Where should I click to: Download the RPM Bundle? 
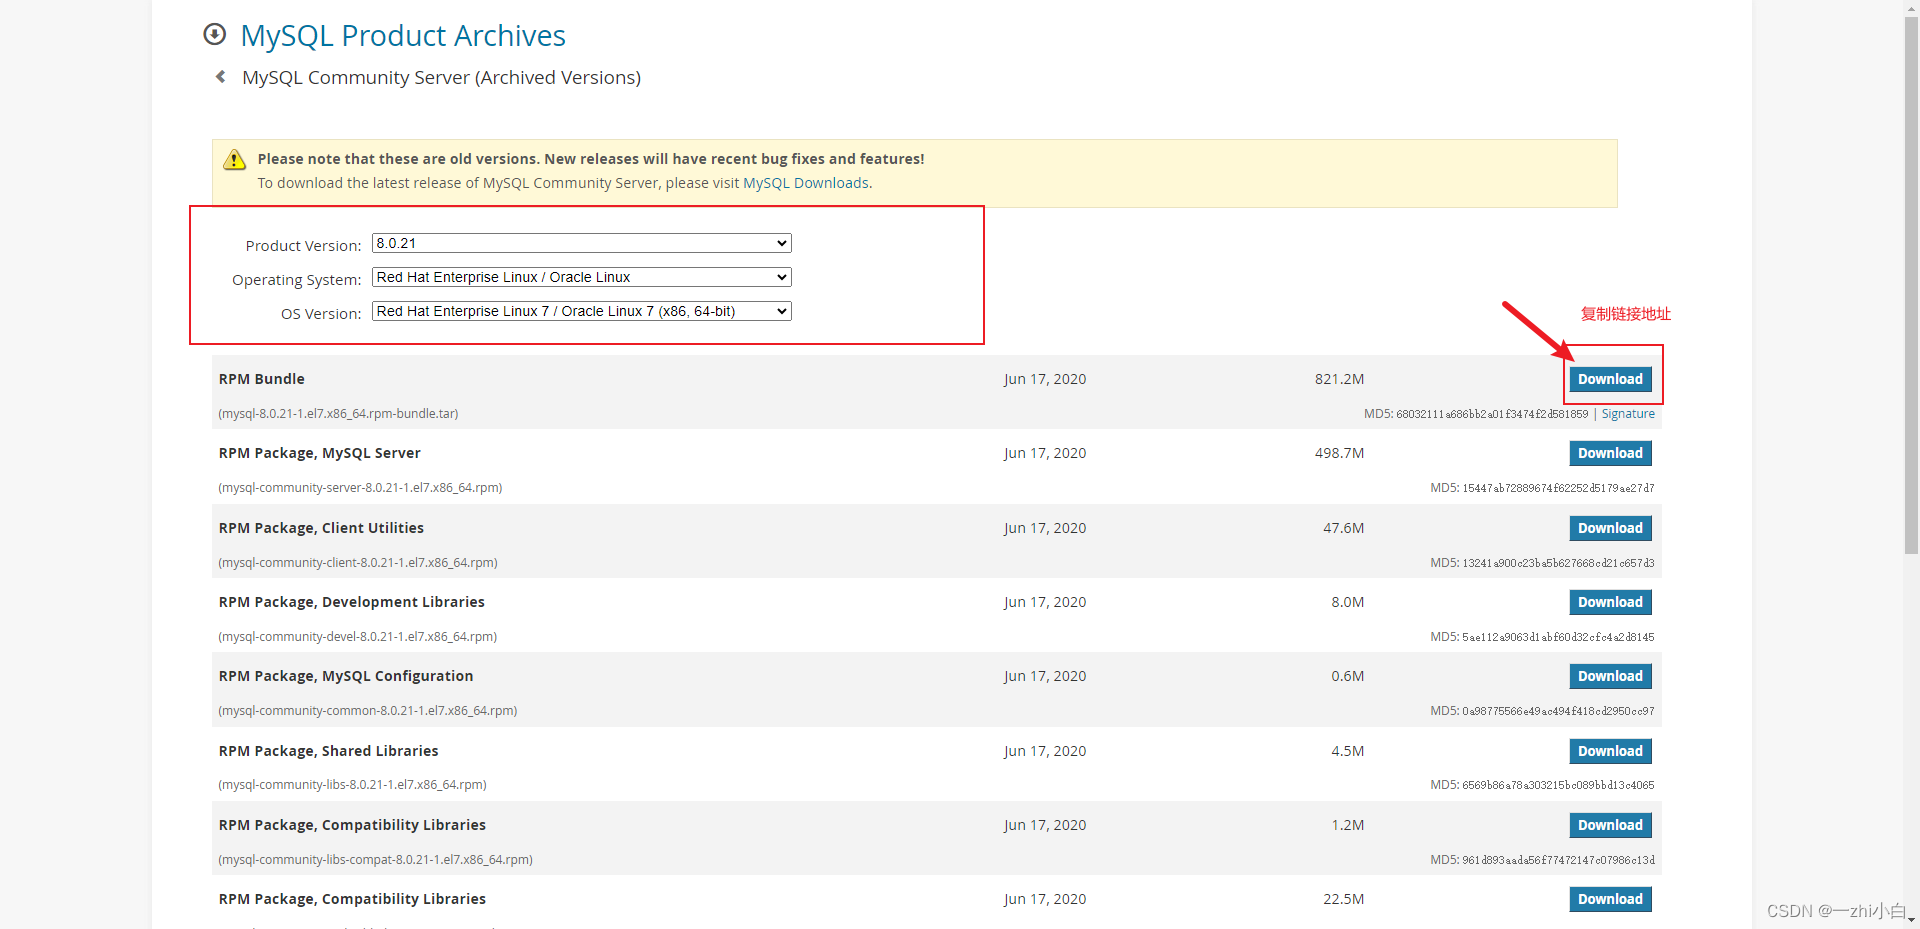pyautogui.click(x=1610, y=379)
